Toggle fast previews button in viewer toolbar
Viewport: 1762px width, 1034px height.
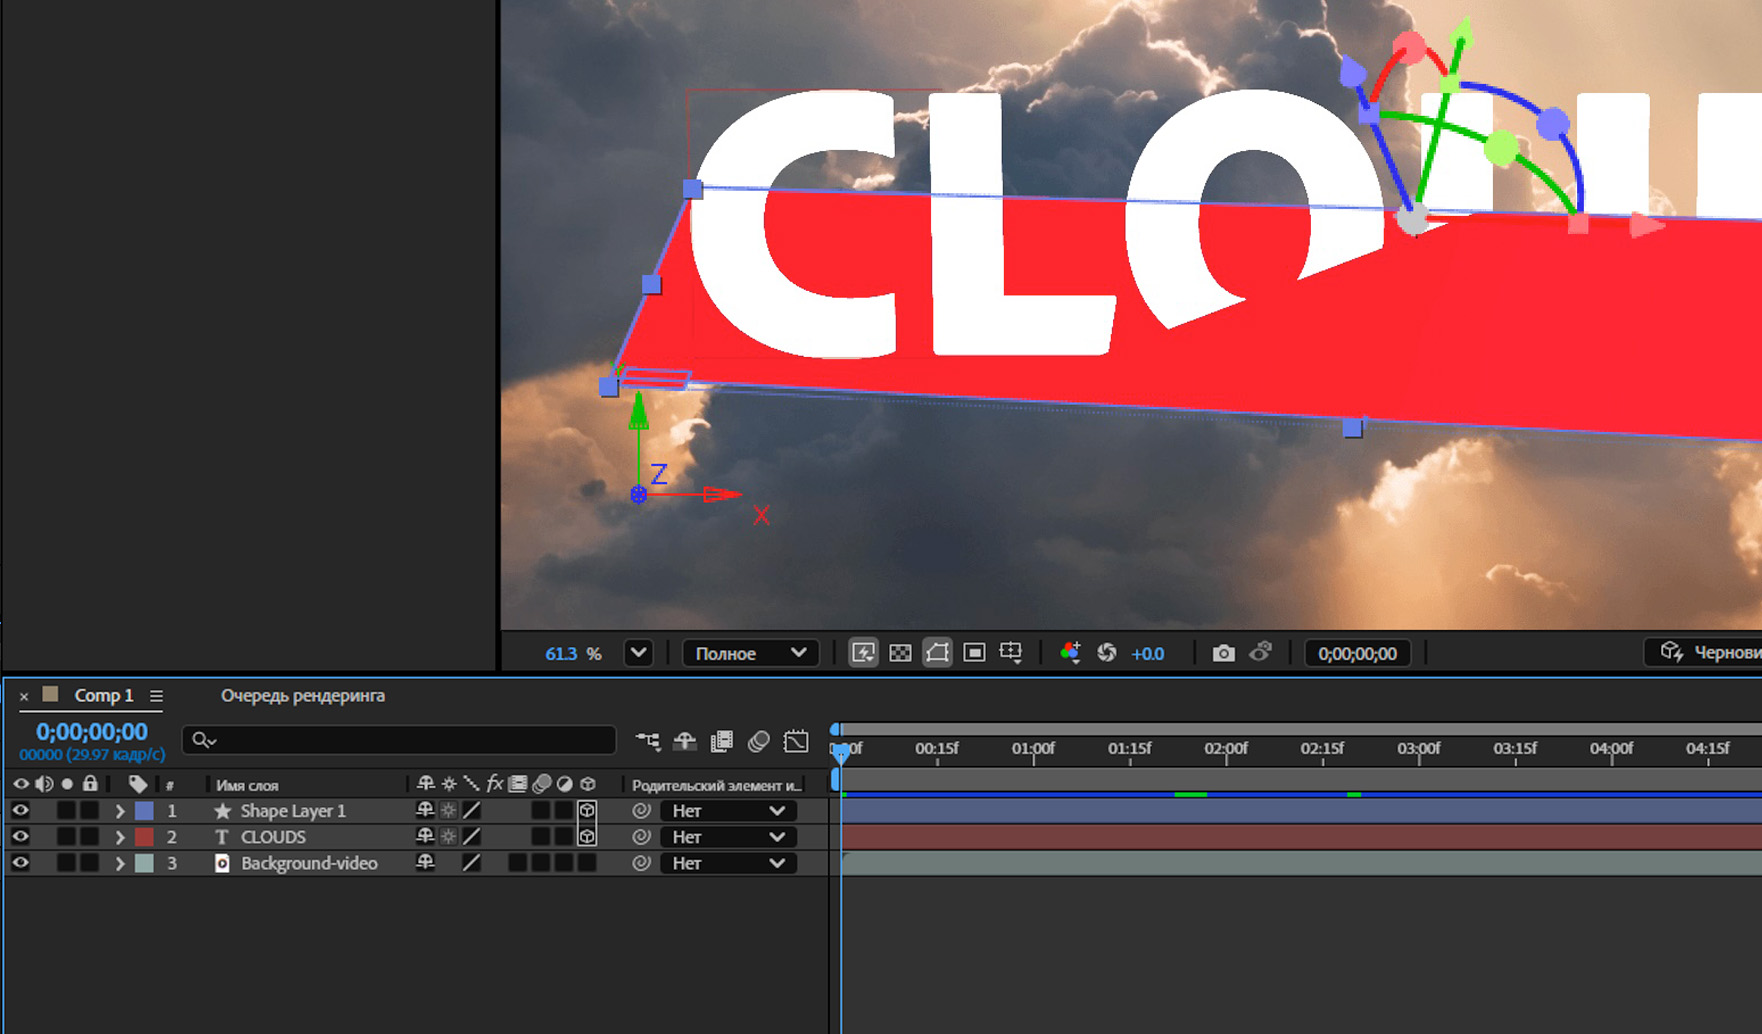coord(863,653)
